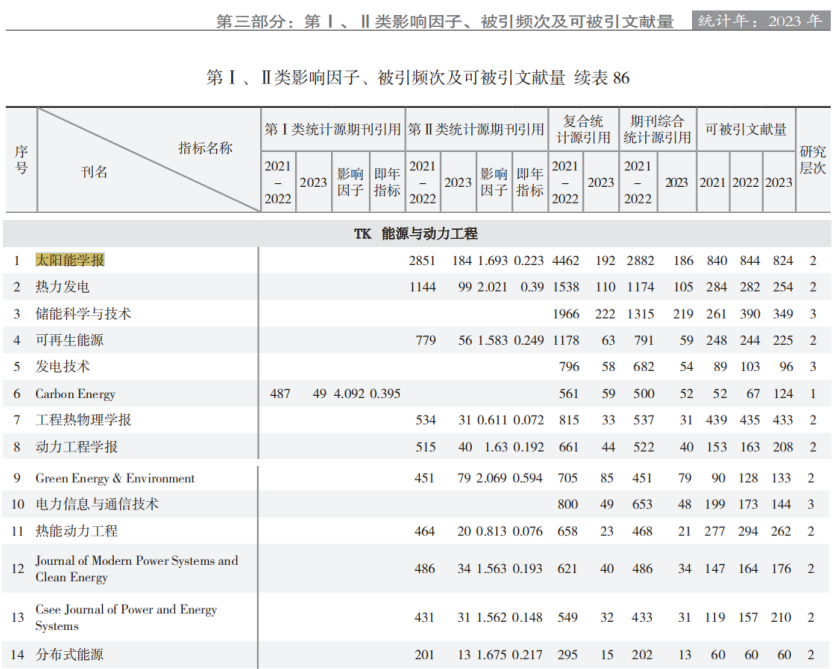The width and height of the screenshot is (836, 669).
Task: Click 太阳能学报 composite citation 4462
Action: (566, 261)
